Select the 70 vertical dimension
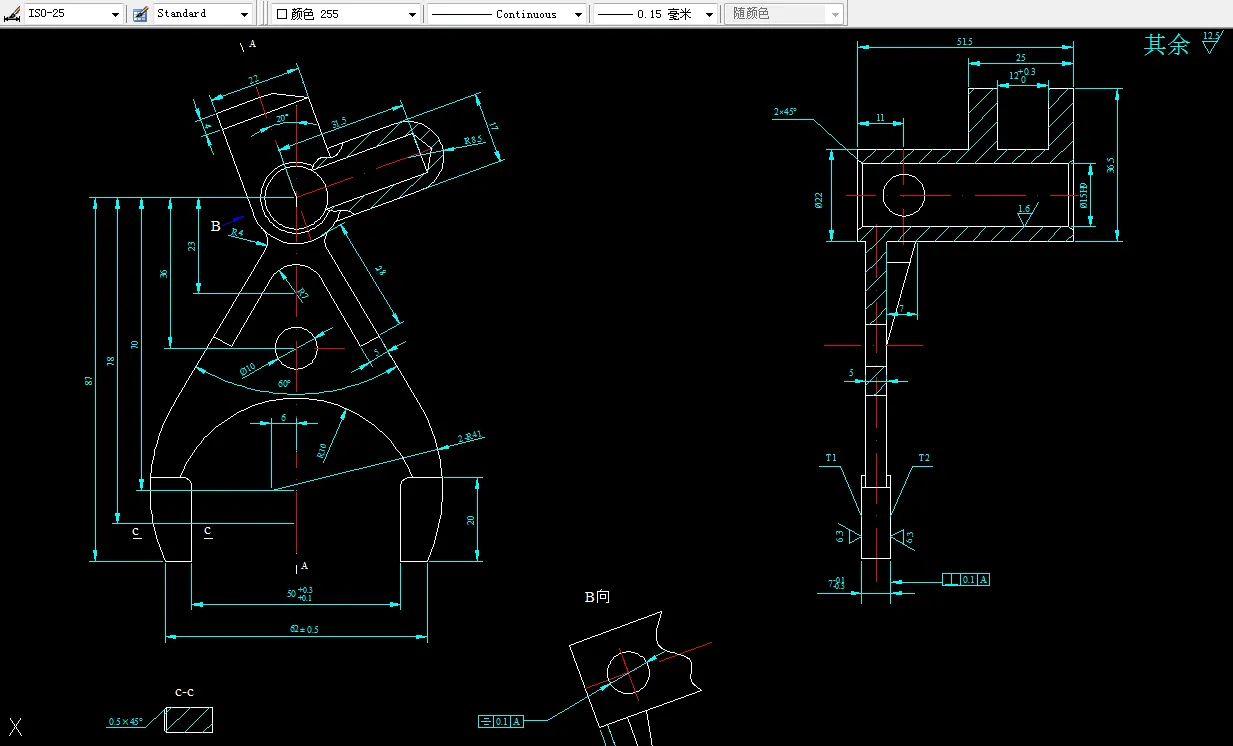 (x=134, y=344)
